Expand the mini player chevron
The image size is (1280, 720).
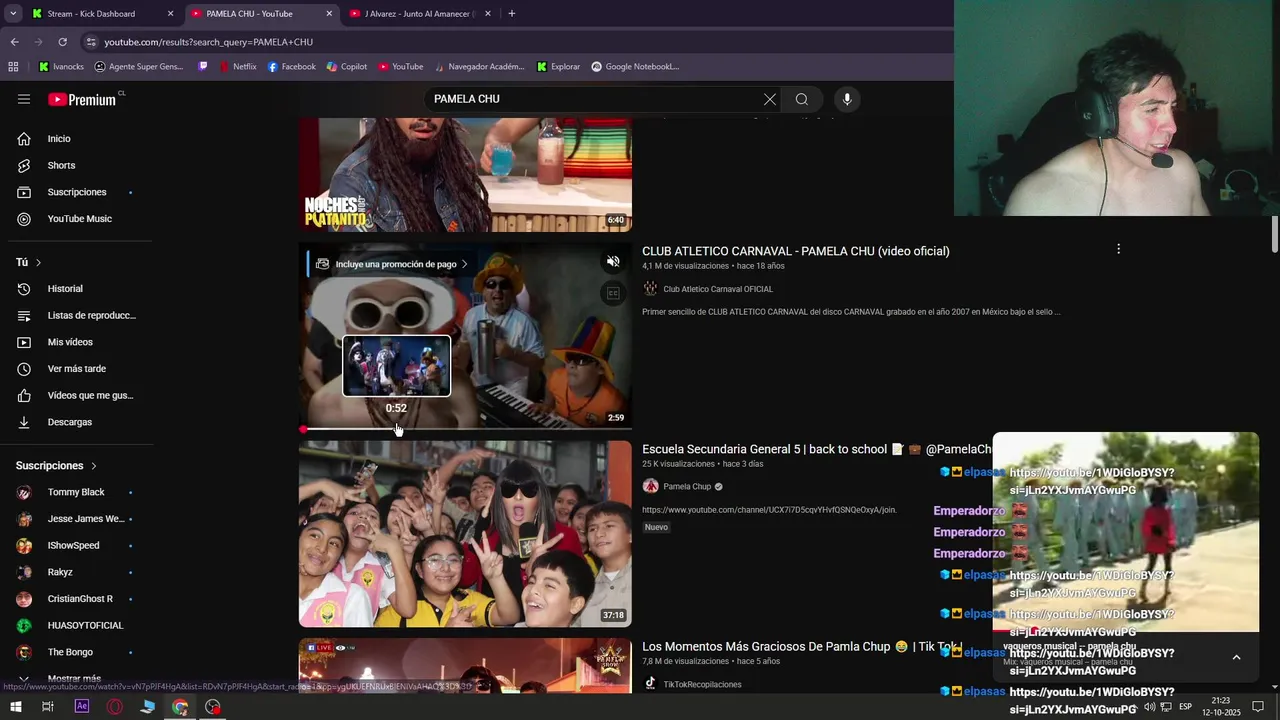tap(1236, 657)
